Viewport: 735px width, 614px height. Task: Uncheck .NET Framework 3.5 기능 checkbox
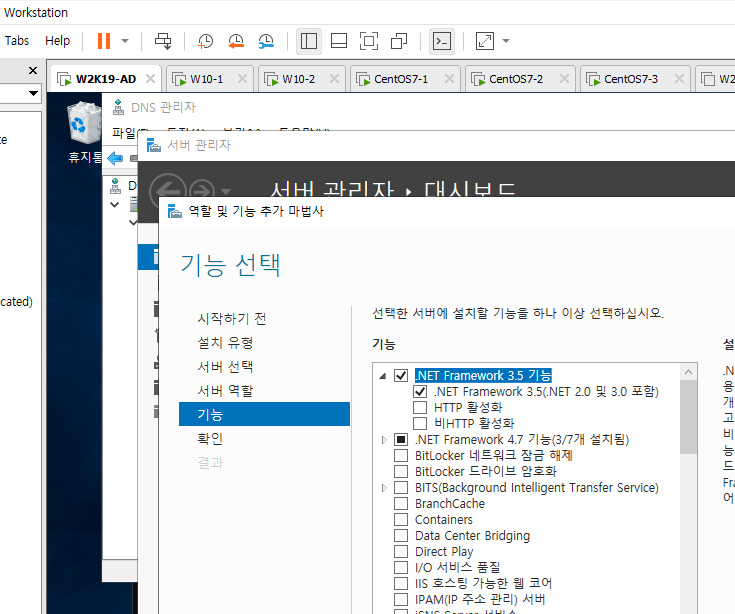coord(401,375)
